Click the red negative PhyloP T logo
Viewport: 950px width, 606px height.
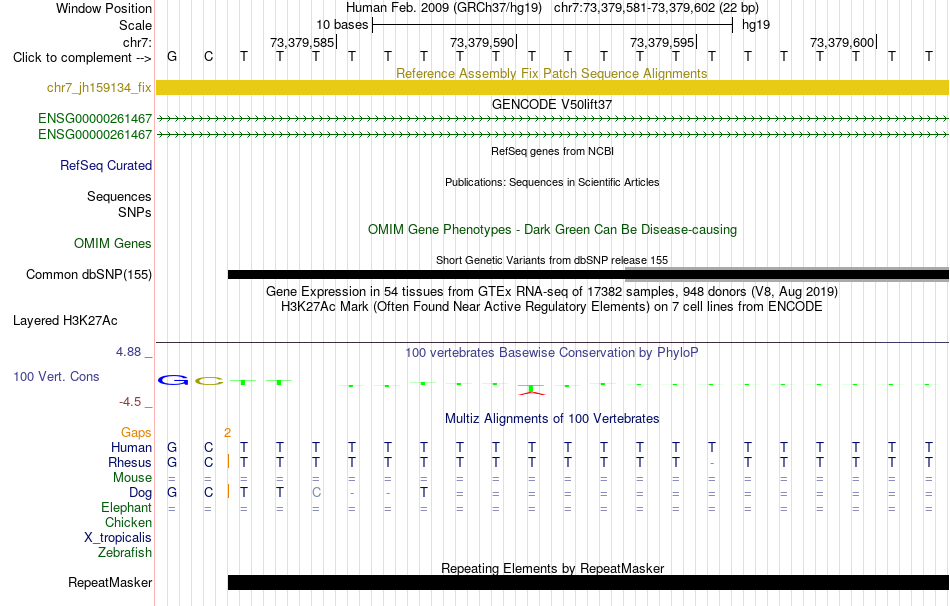point(531,393)
